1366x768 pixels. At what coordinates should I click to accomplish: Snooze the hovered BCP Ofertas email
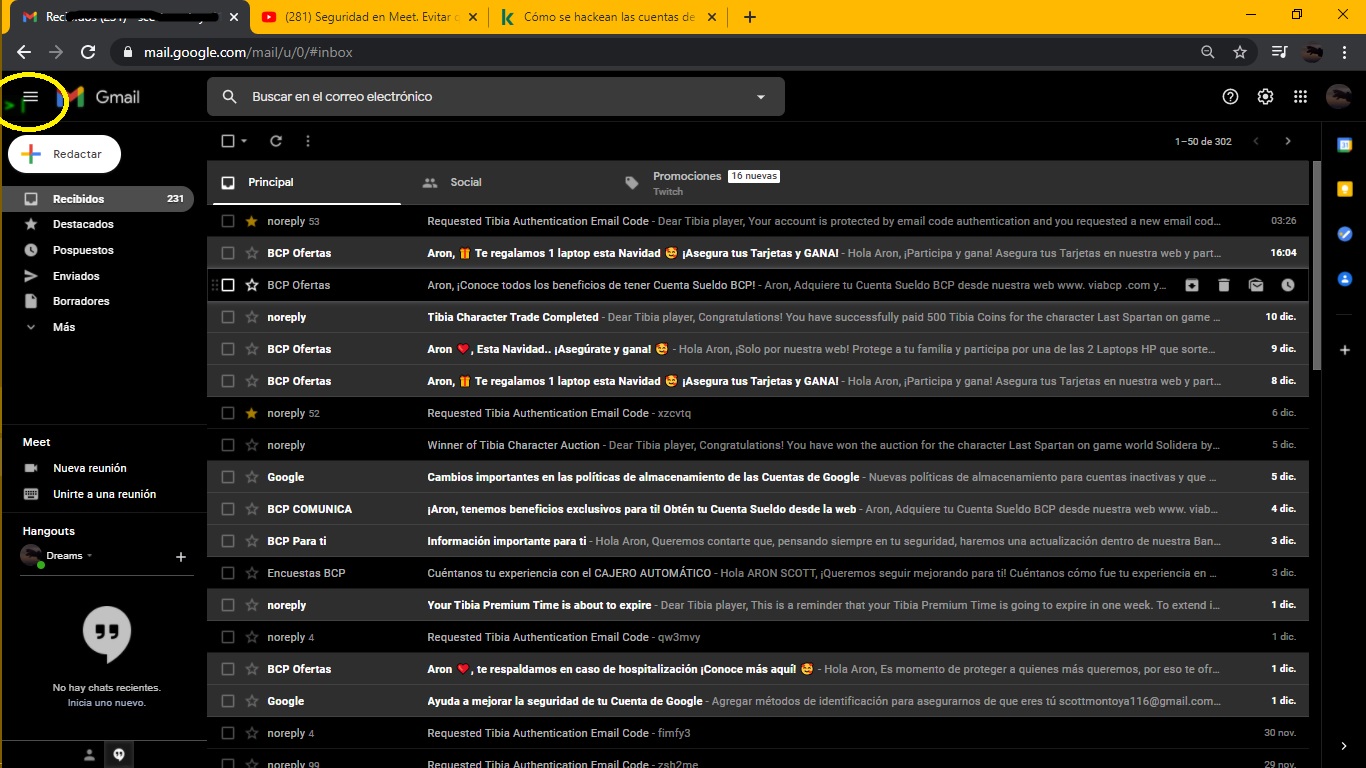(1288, 285)
